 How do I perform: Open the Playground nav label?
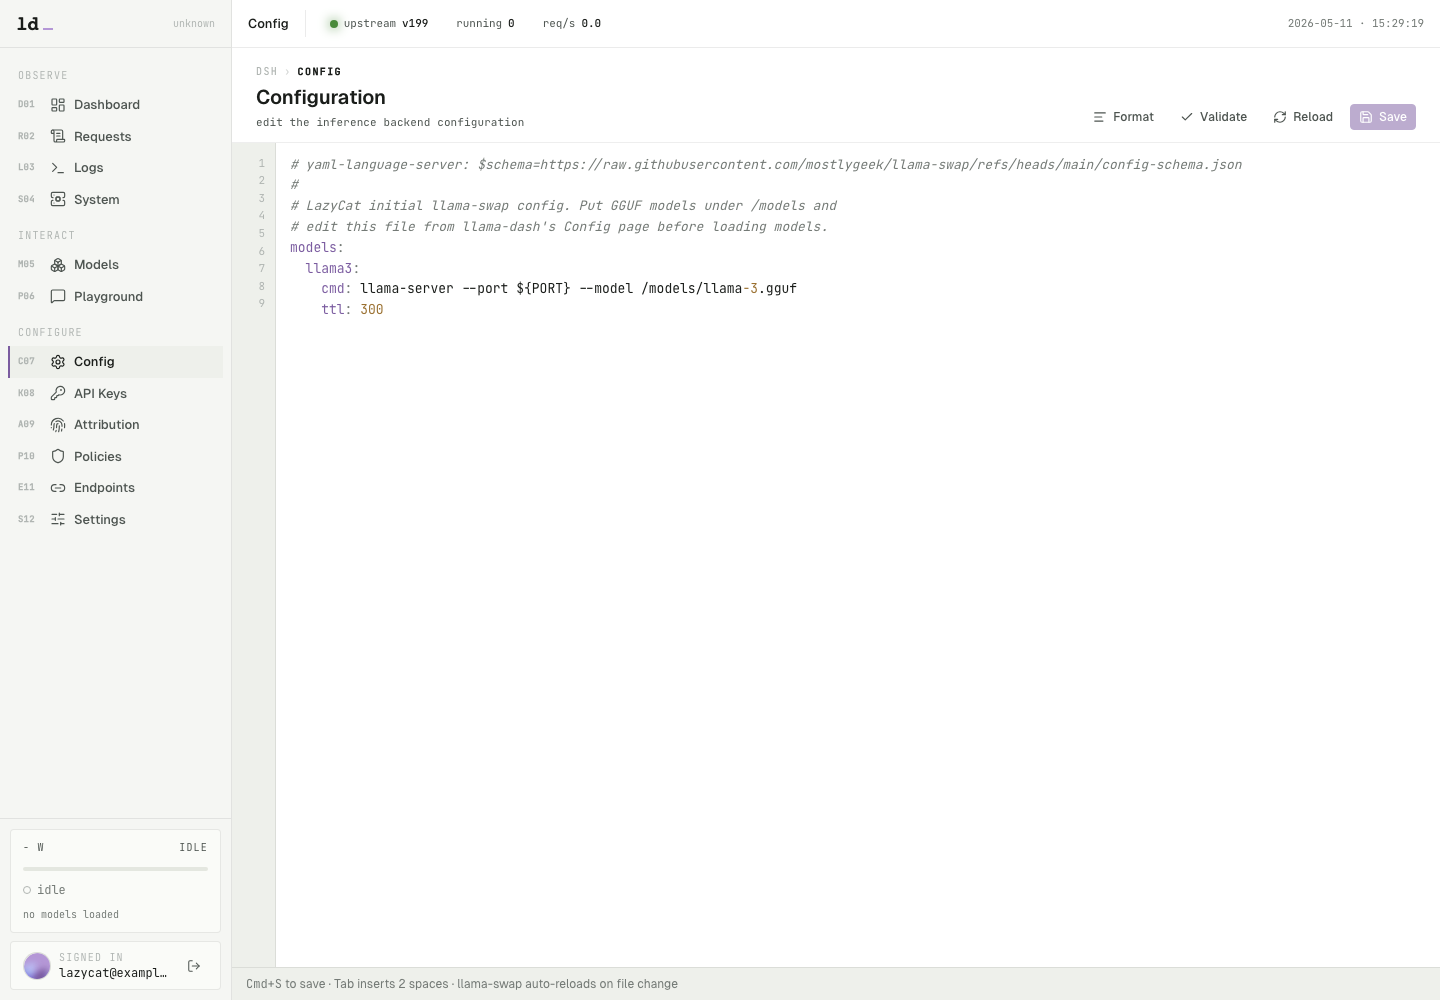tap(108, 297)
